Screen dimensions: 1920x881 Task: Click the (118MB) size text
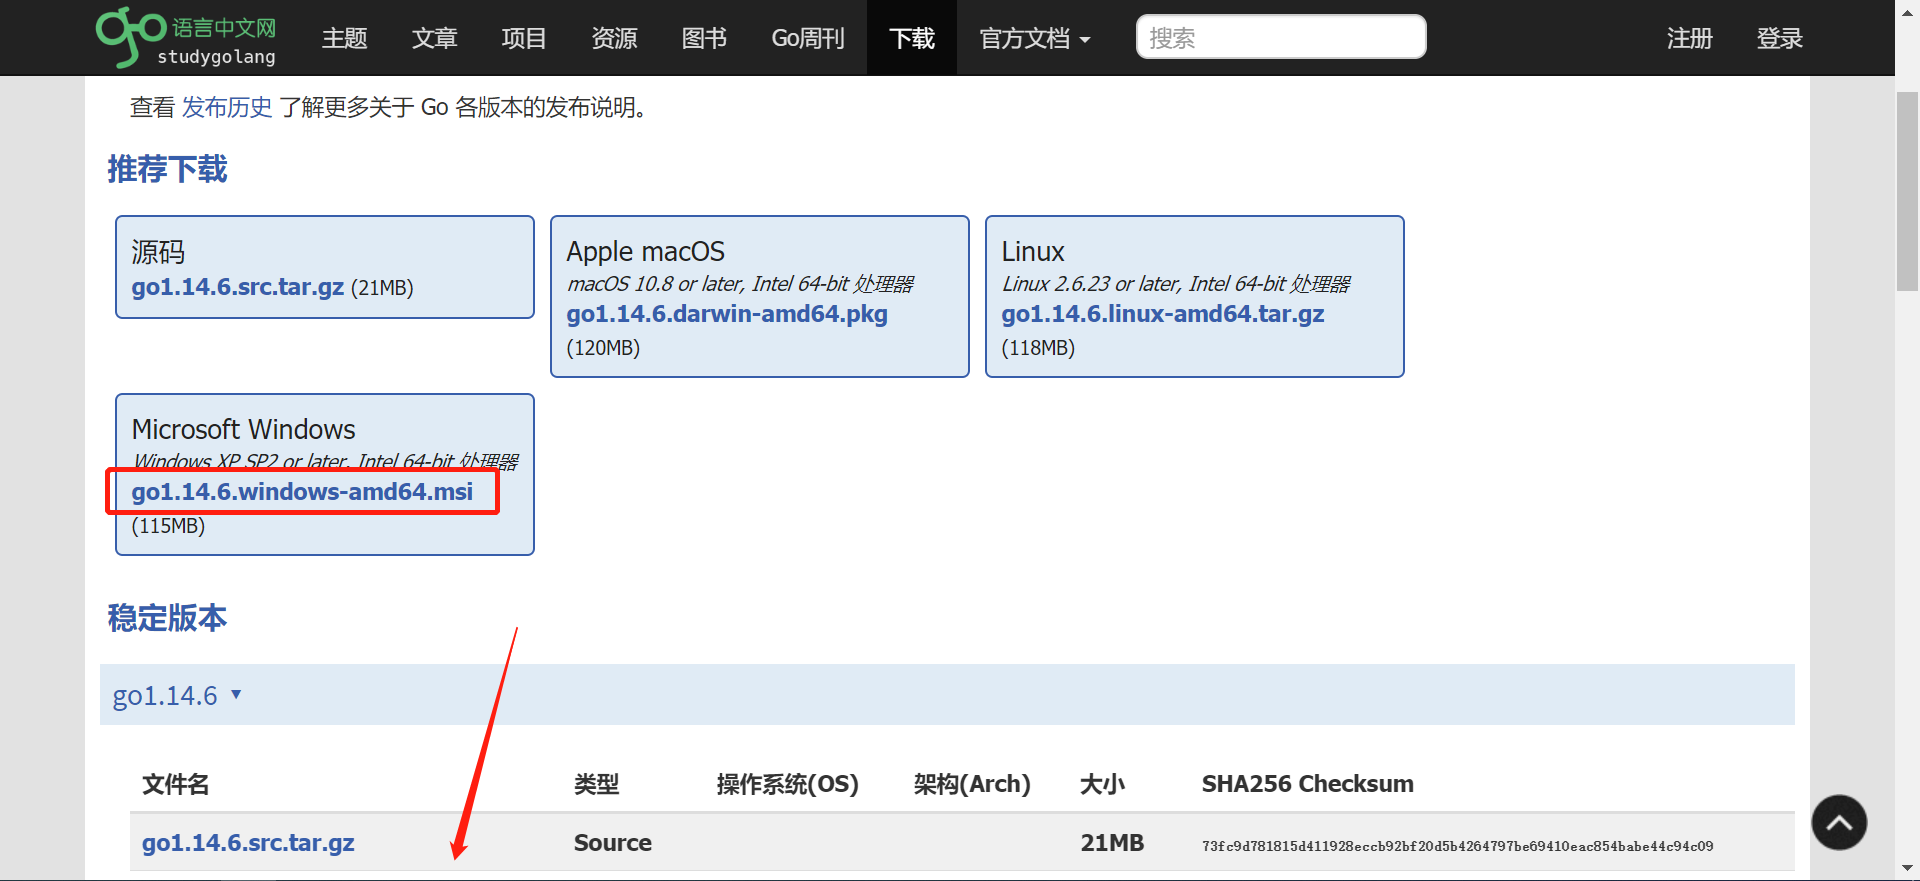click(1038, 348)
